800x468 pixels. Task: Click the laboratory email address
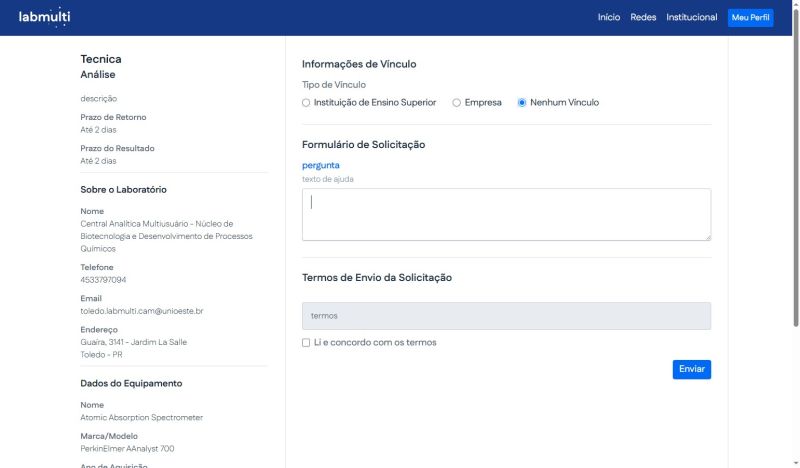coord(142,311)
